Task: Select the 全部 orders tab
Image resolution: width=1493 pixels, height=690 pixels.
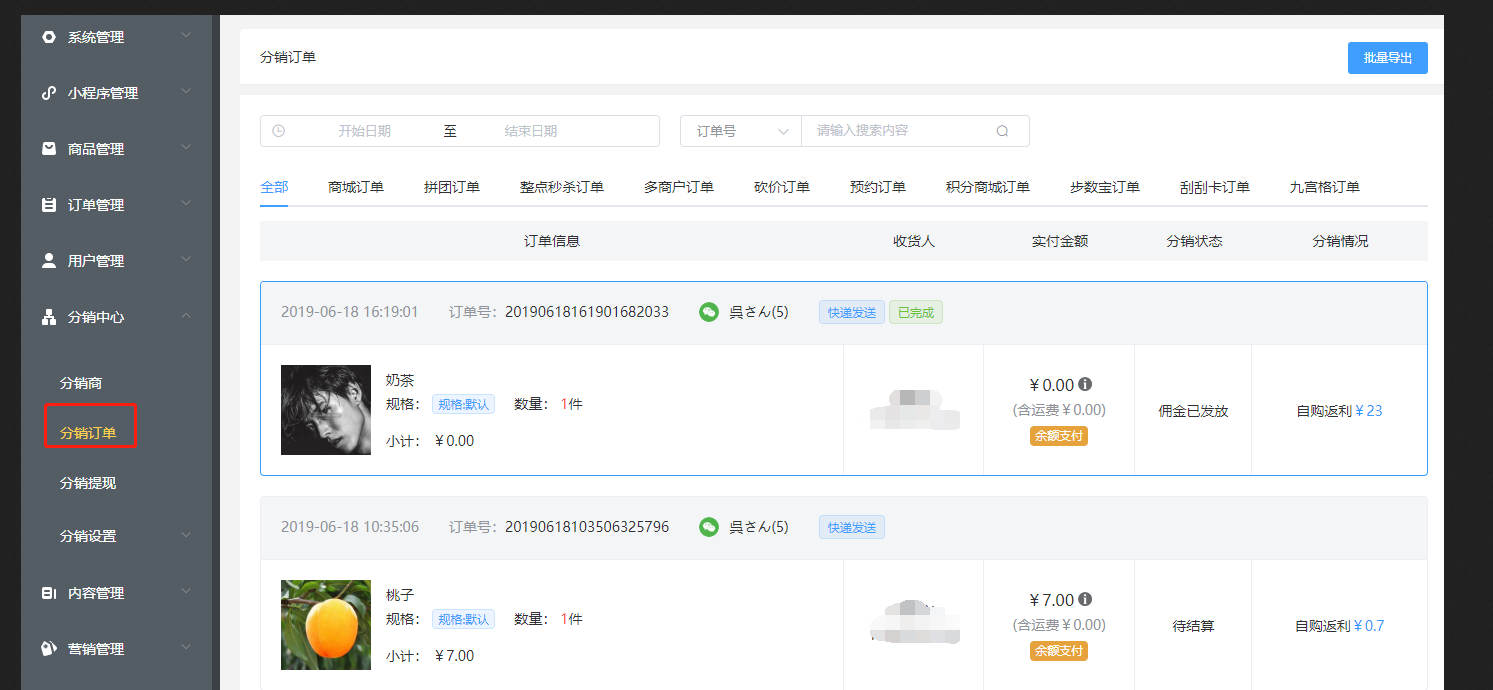Action: 274,187
